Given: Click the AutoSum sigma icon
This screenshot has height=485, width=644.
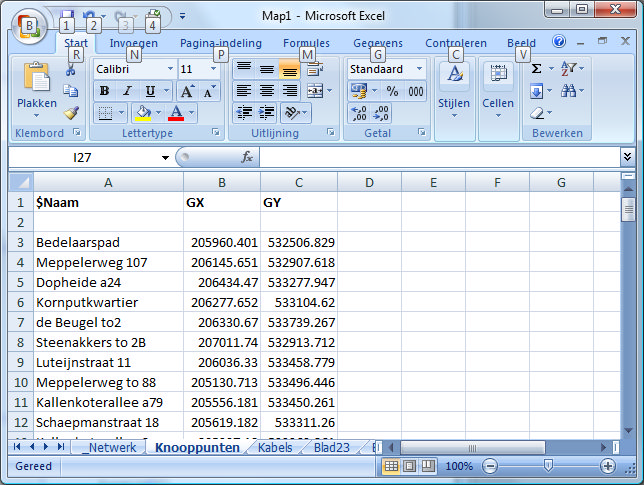Looking at the screenshot, I should [537, 69].
